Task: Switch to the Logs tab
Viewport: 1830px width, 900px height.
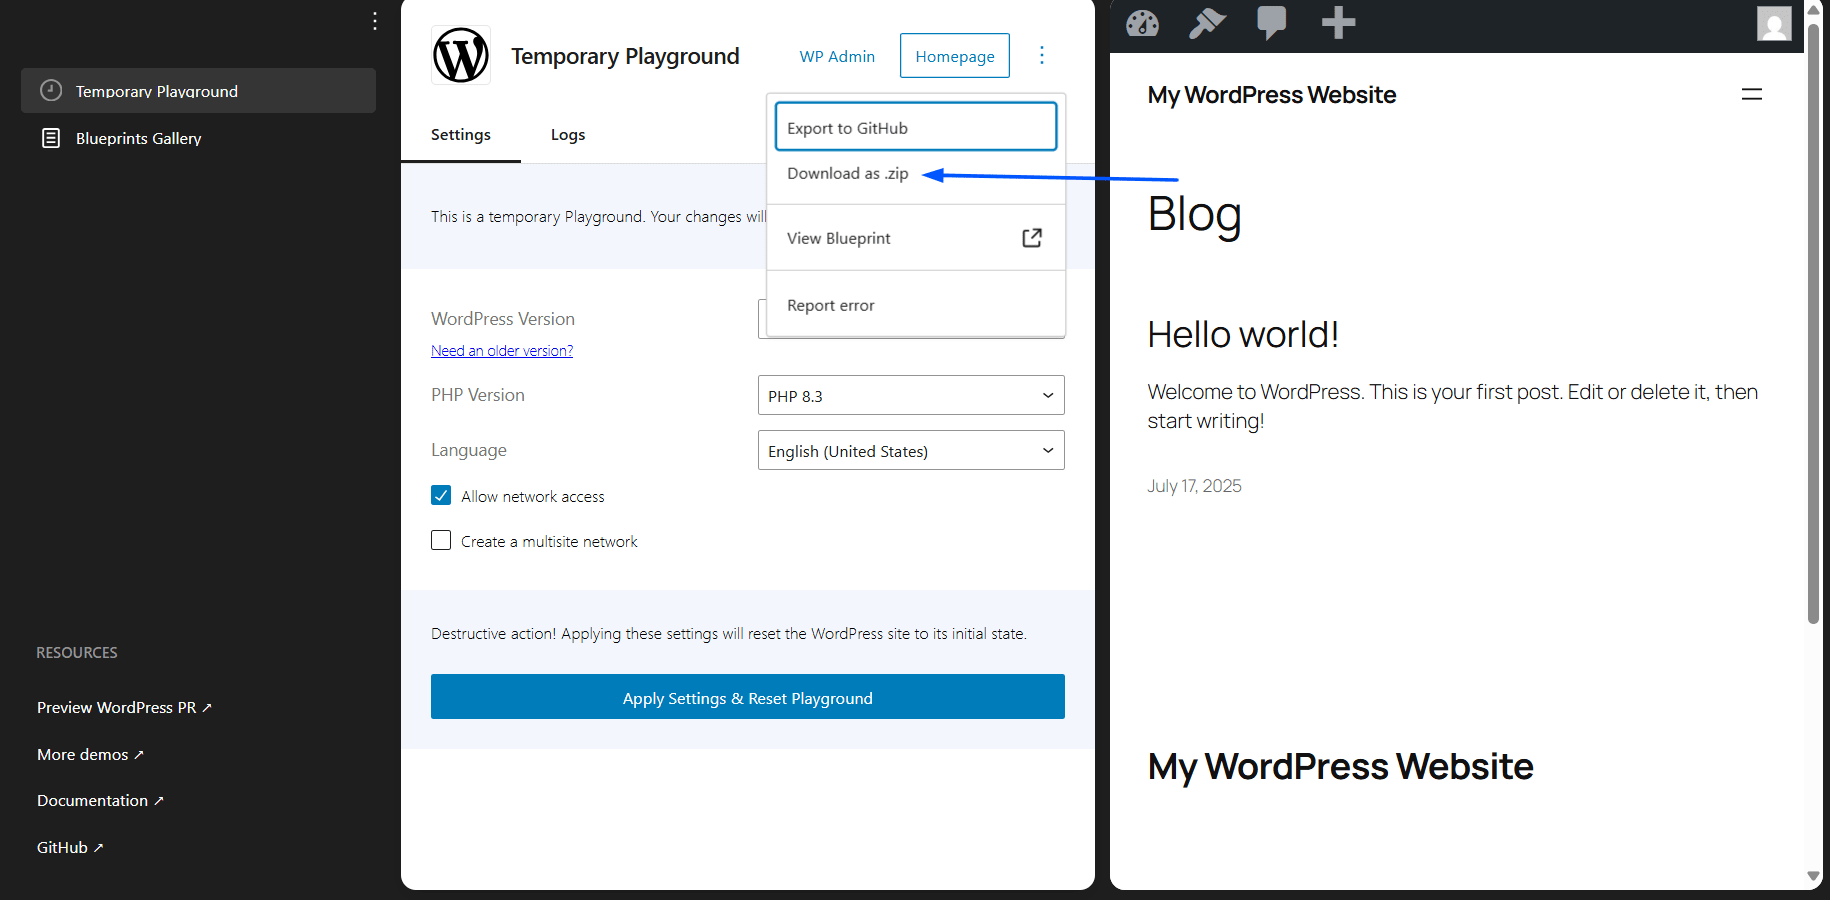Action: point(568,135)
